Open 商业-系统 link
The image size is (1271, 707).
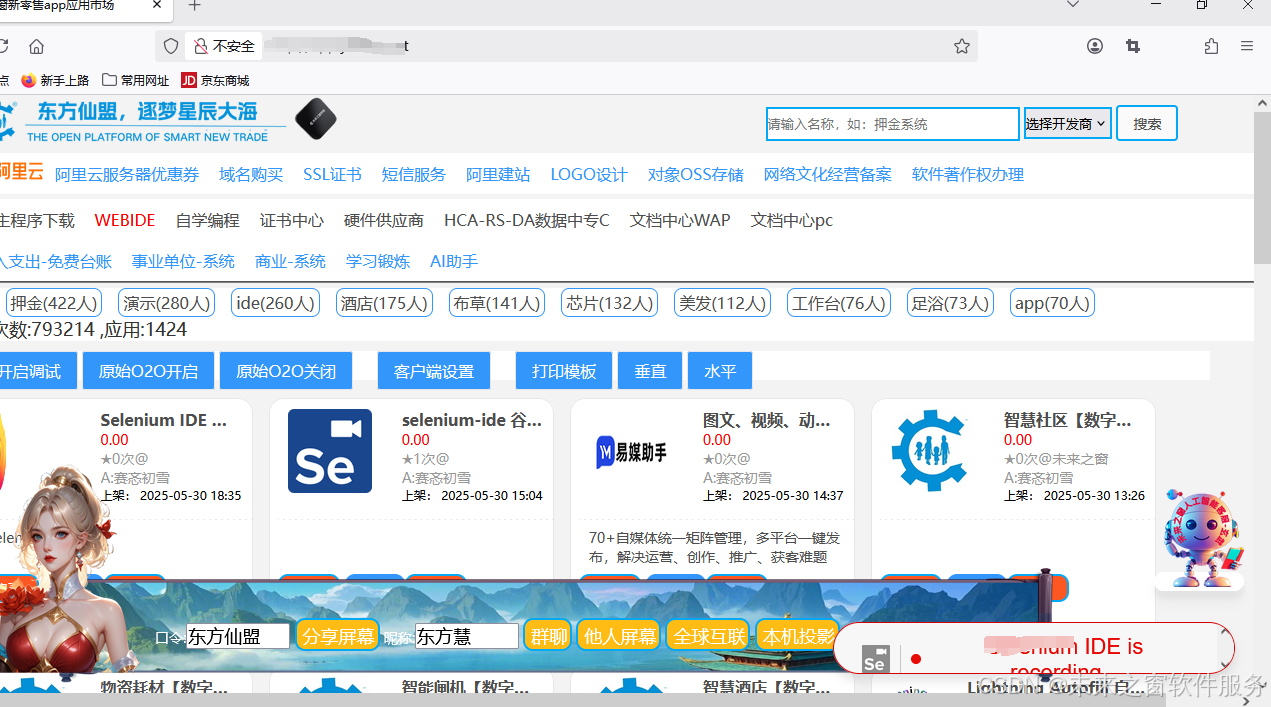pyautogui.click(x=290, y=261)
